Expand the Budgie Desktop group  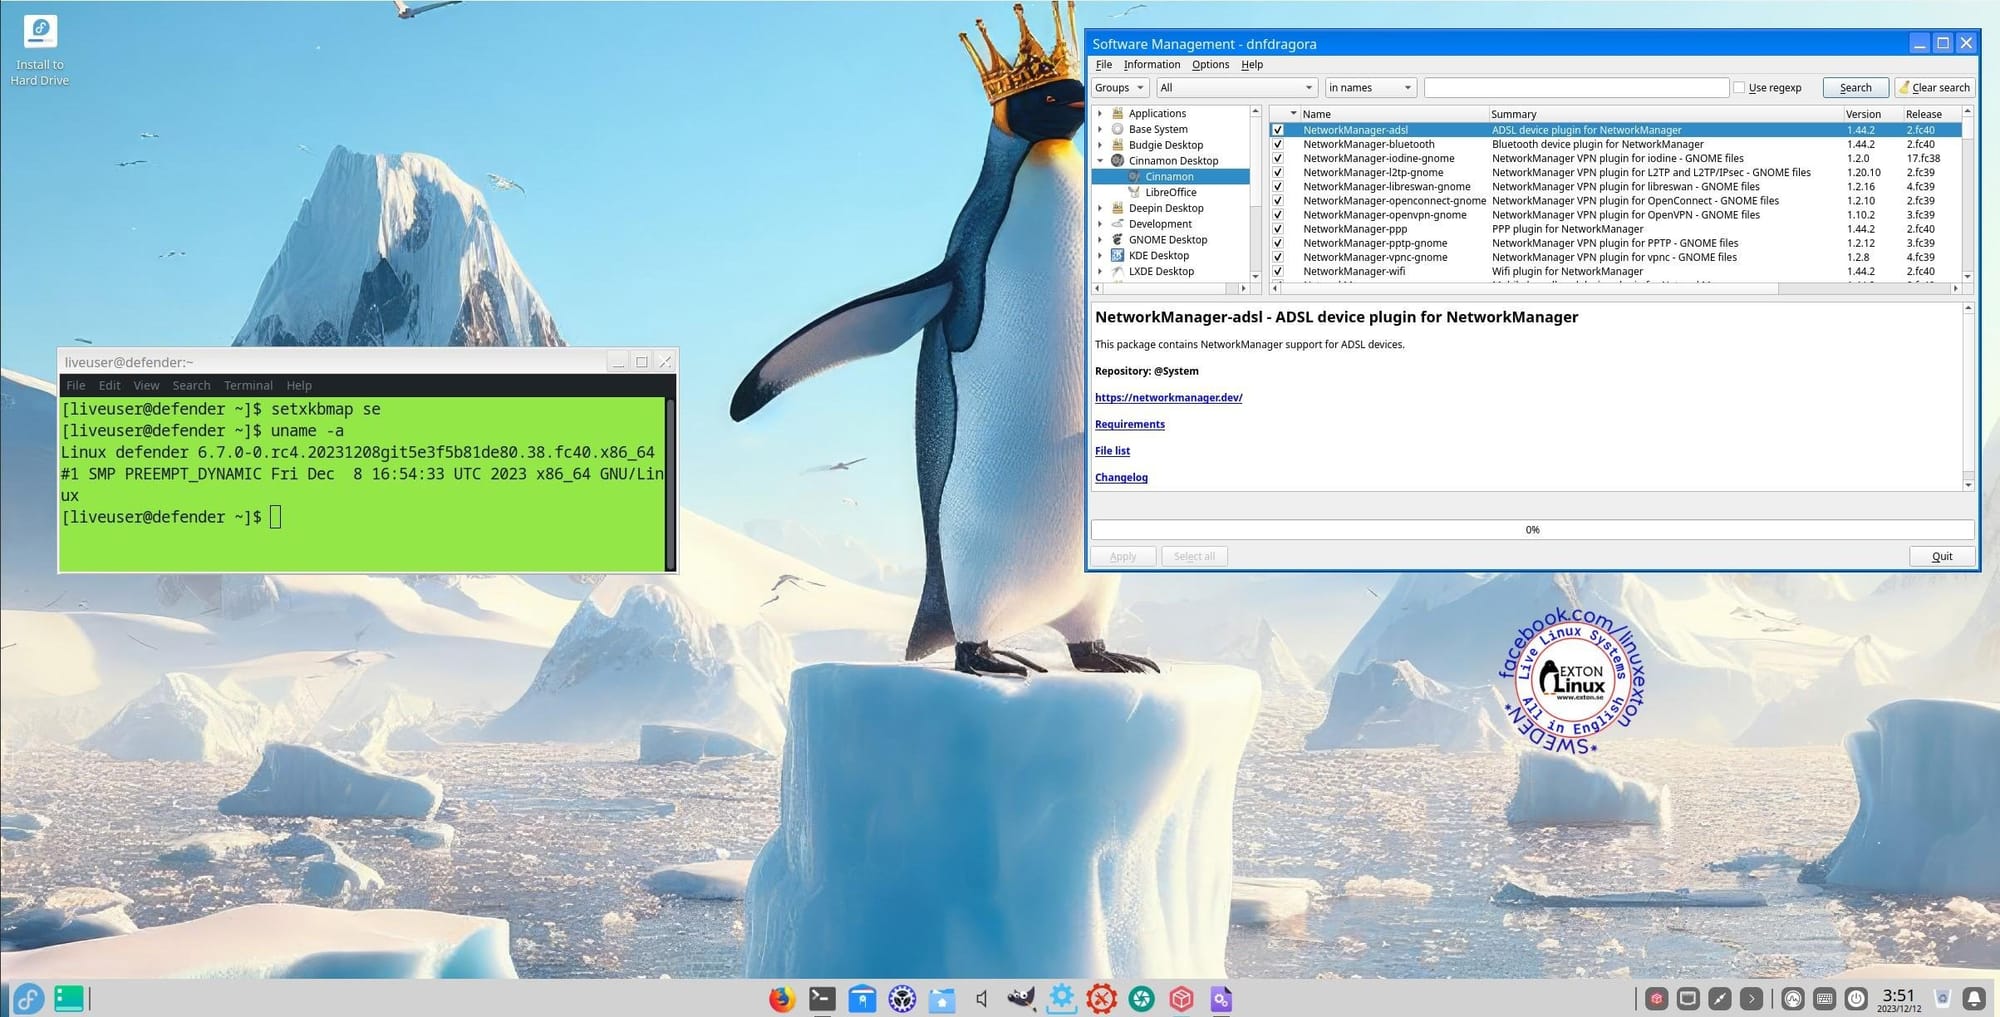pyautogui.click(x=1100, y=145)
